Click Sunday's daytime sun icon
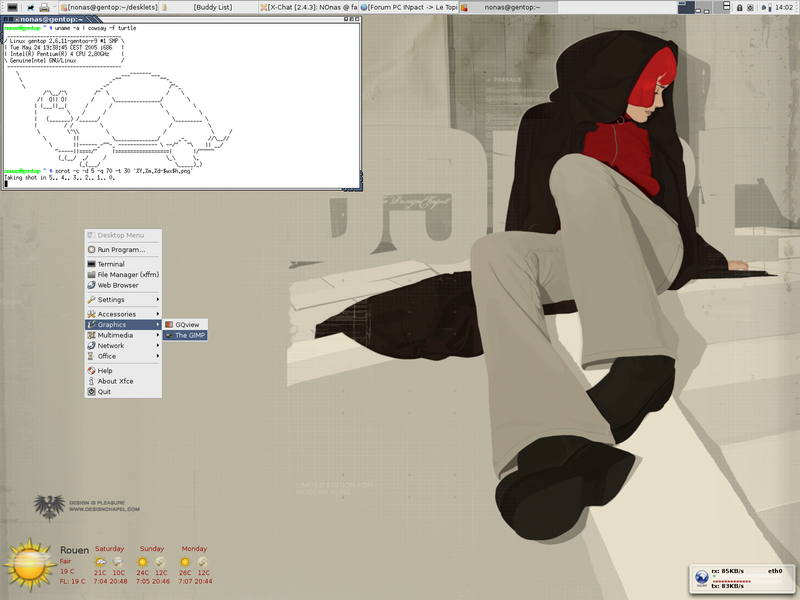This screenshot has width=800, height=600. pos(143,562)
